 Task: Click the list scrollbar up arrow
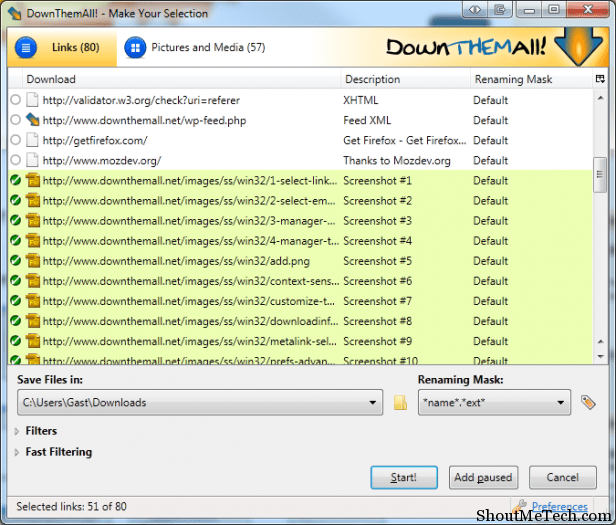(x=600, y=98)
